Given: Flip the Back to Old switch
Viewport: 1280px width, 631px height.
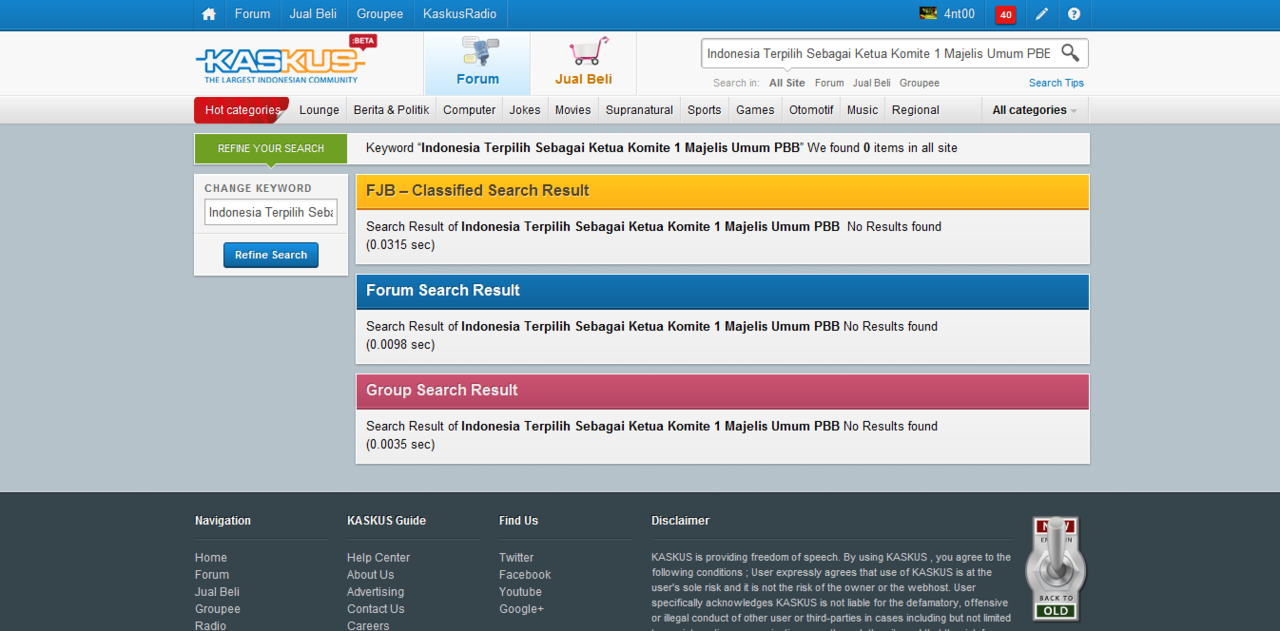Looking at the screenshot, I should (1055, 568).
